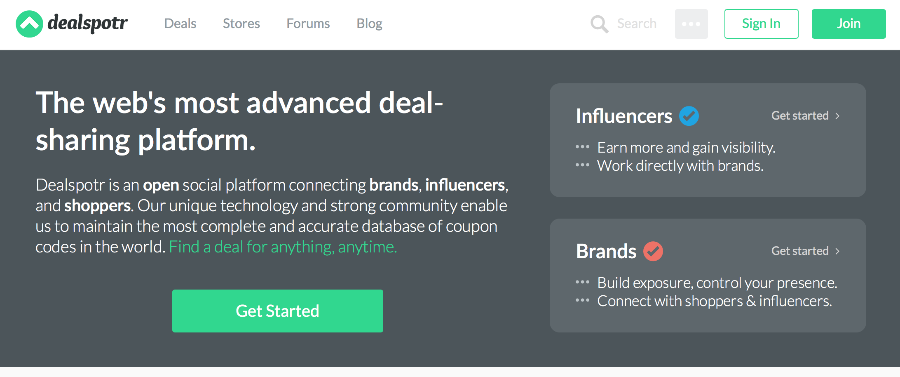Click the blue verified badge beside Influencers

point(689,116)
